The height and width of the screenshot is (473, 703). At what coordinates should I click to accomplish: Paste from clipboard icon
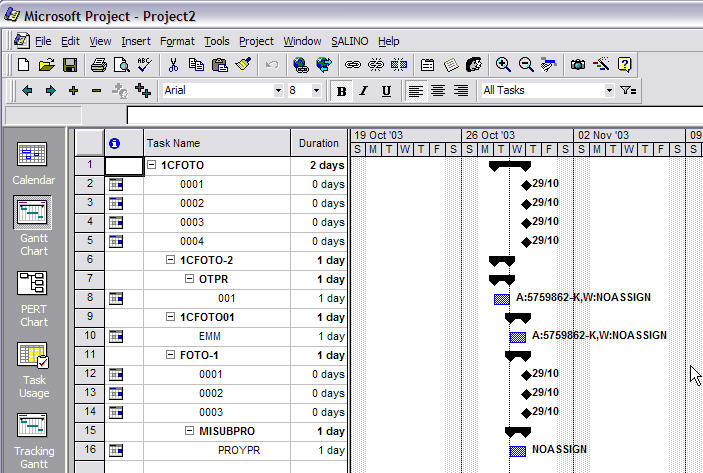(x=219, y=65)
